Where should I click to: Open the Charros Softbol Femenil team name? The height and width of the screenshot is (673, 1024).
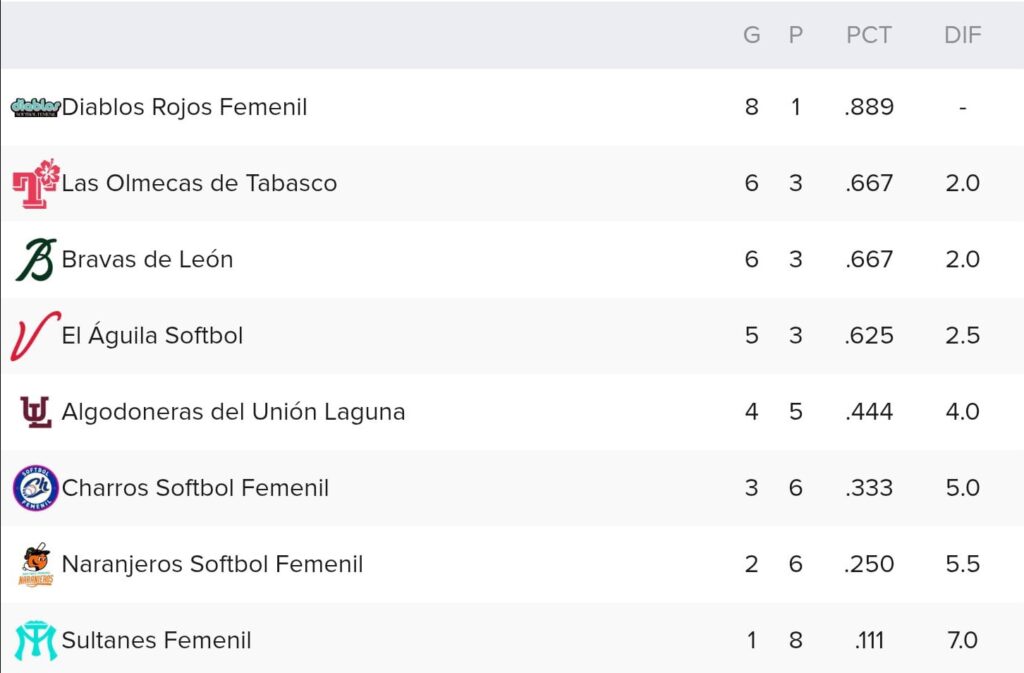[x=195, y=488]
